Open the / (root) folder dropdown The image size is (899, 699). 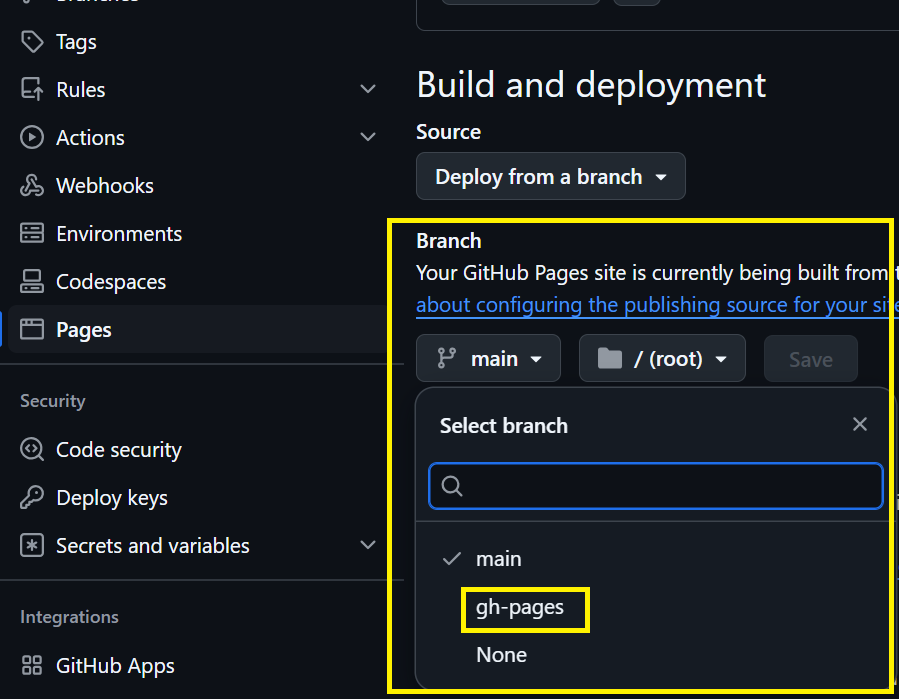tap(662, 358)
